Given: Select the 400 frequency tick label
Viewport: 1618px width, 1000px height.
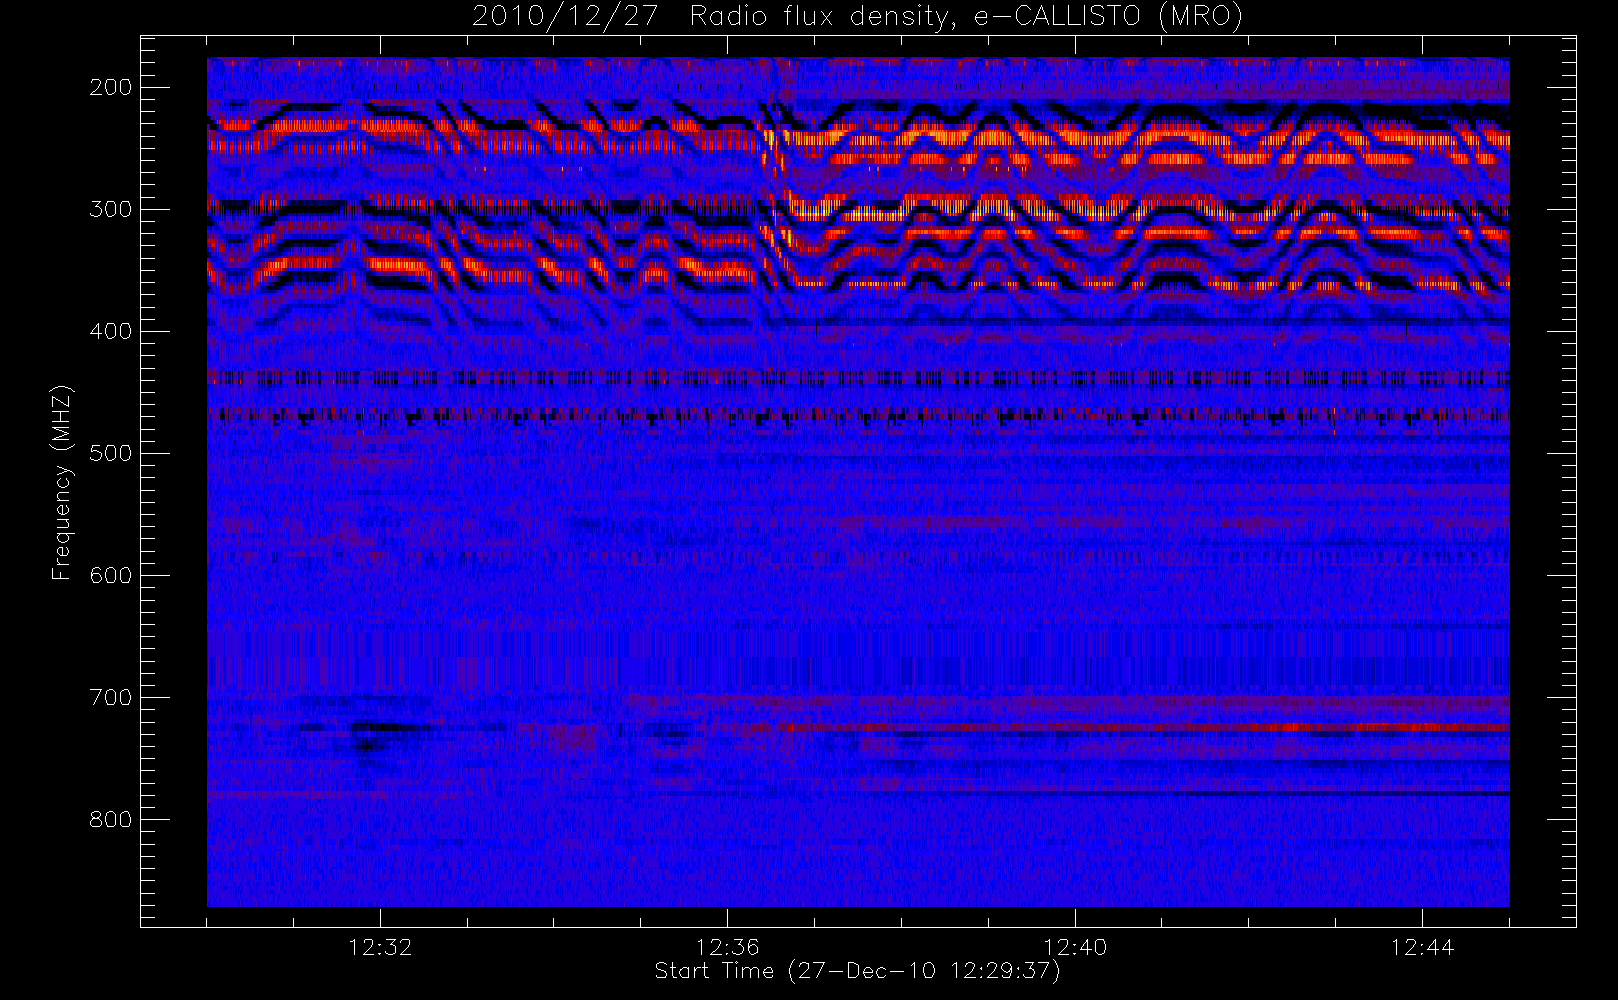Looking at the screenshot, I should pyautogui.click(x=110, y=331).
